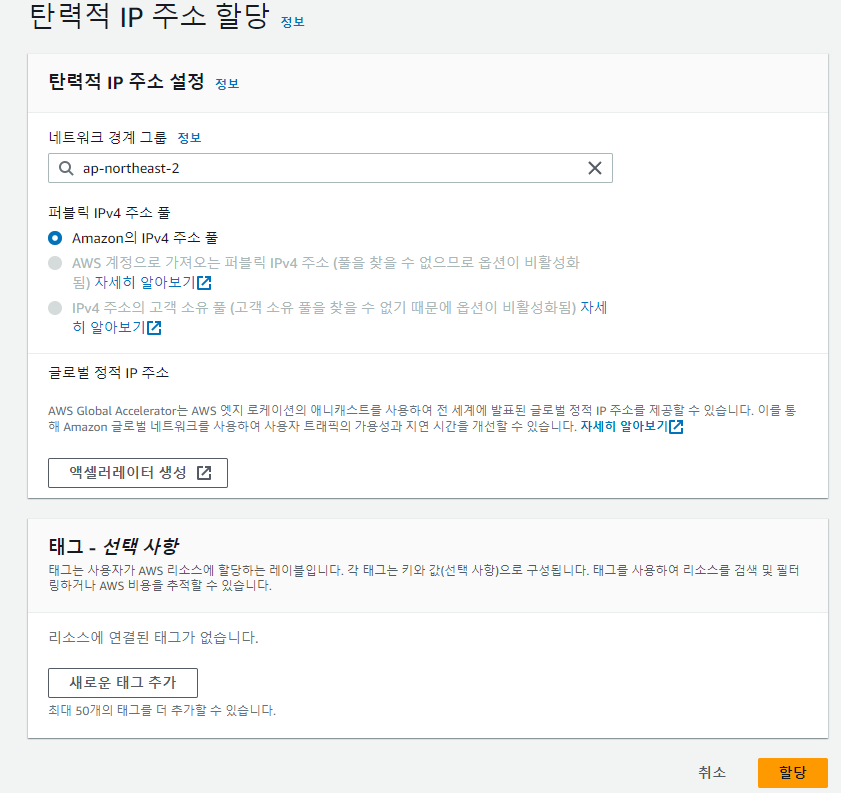The image size is (841, 793).
Task: Open 정보 link beside 탄력적 IP 주소 설정
Action: [x=227, y=84]
